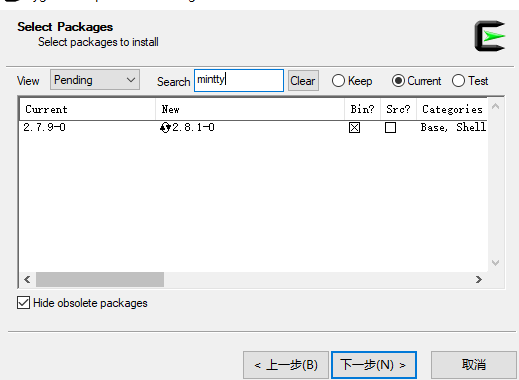Click the vertical scrollbar up arrow
Image resolution: width=519 pixels, height=380 pixels.
(496, 106)
